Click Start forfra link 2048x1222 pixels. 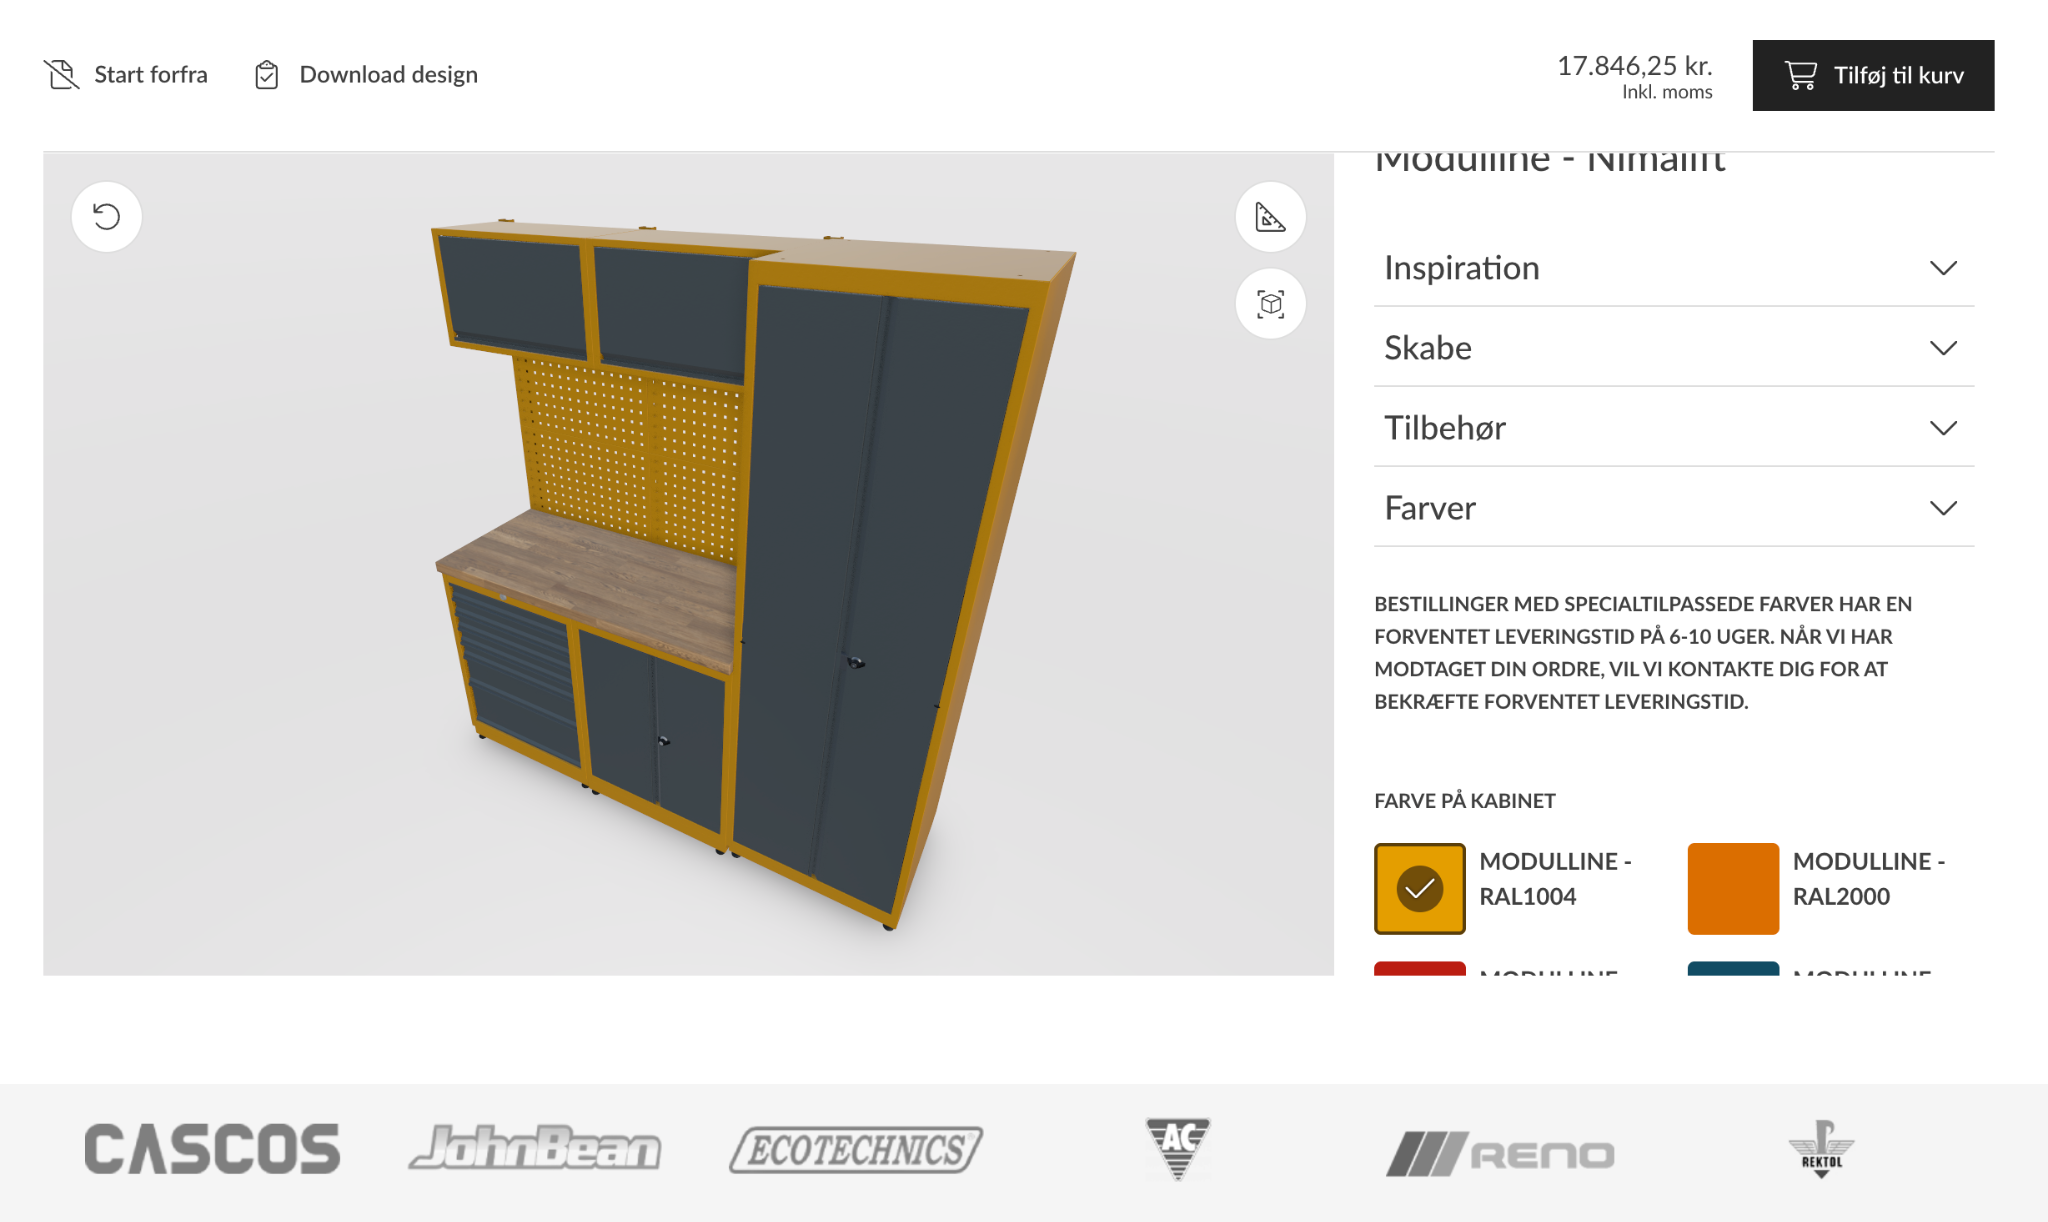[126, 75]
